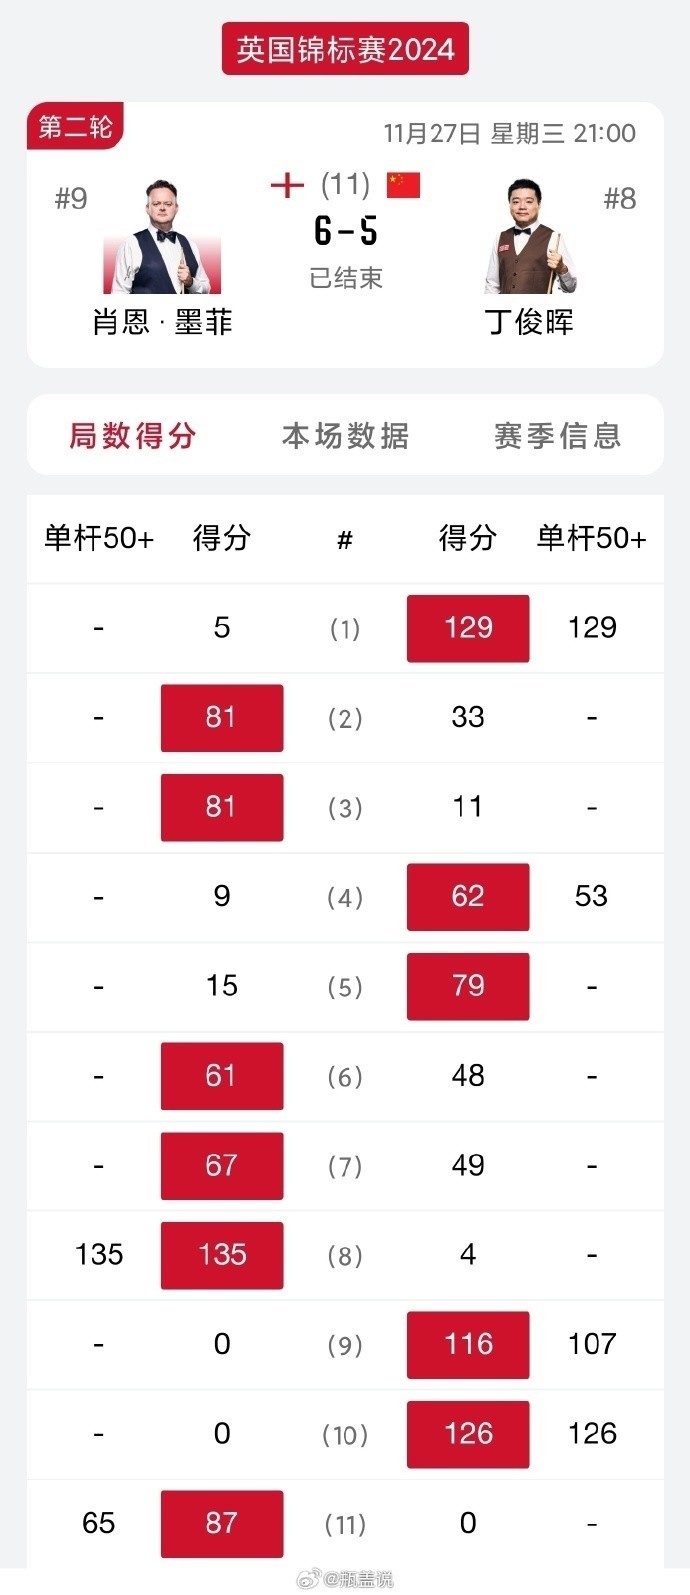Tap the red 116 score in frame 9
The width and height of the screenshot is (690, 1595).
point(468,1344)
